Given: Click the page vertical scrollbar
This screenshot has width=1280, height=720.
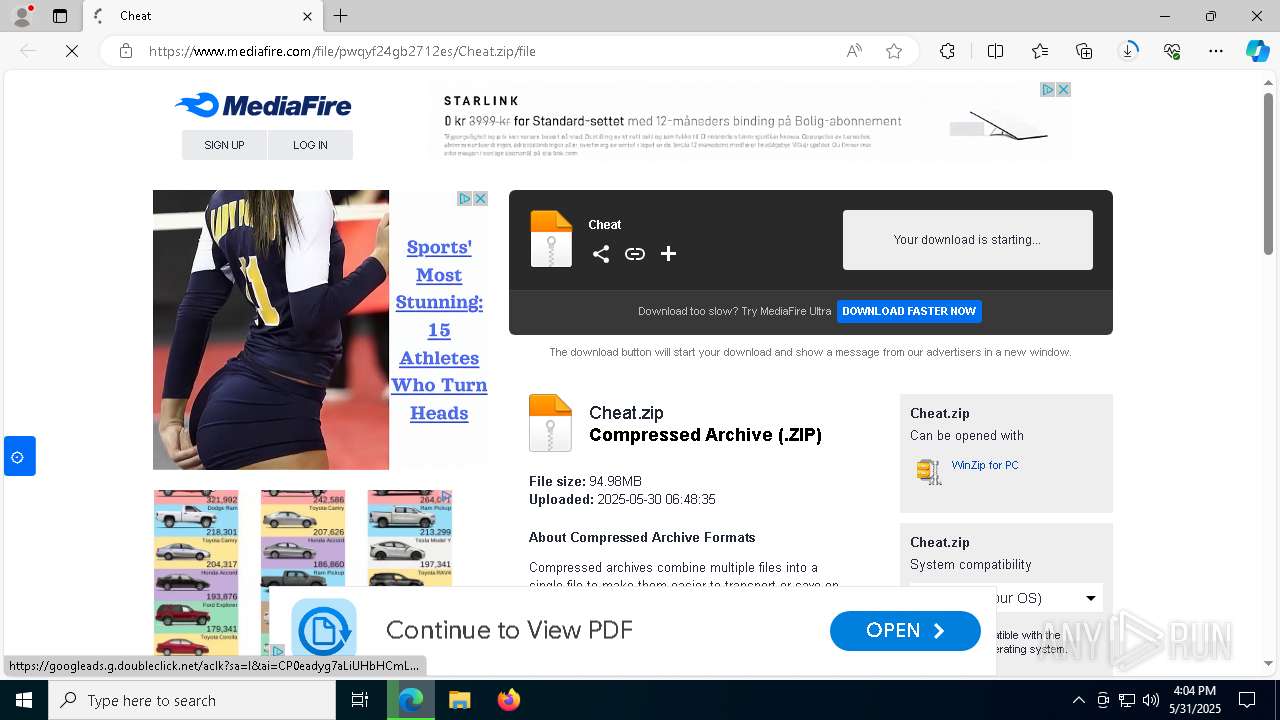Looking at the screenshot, I should point(1268,172).
